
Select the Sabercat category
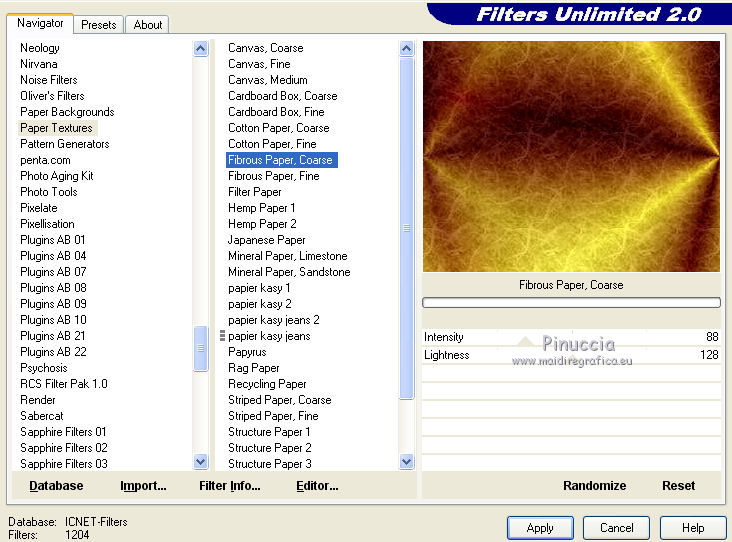(x=42, y=416)
